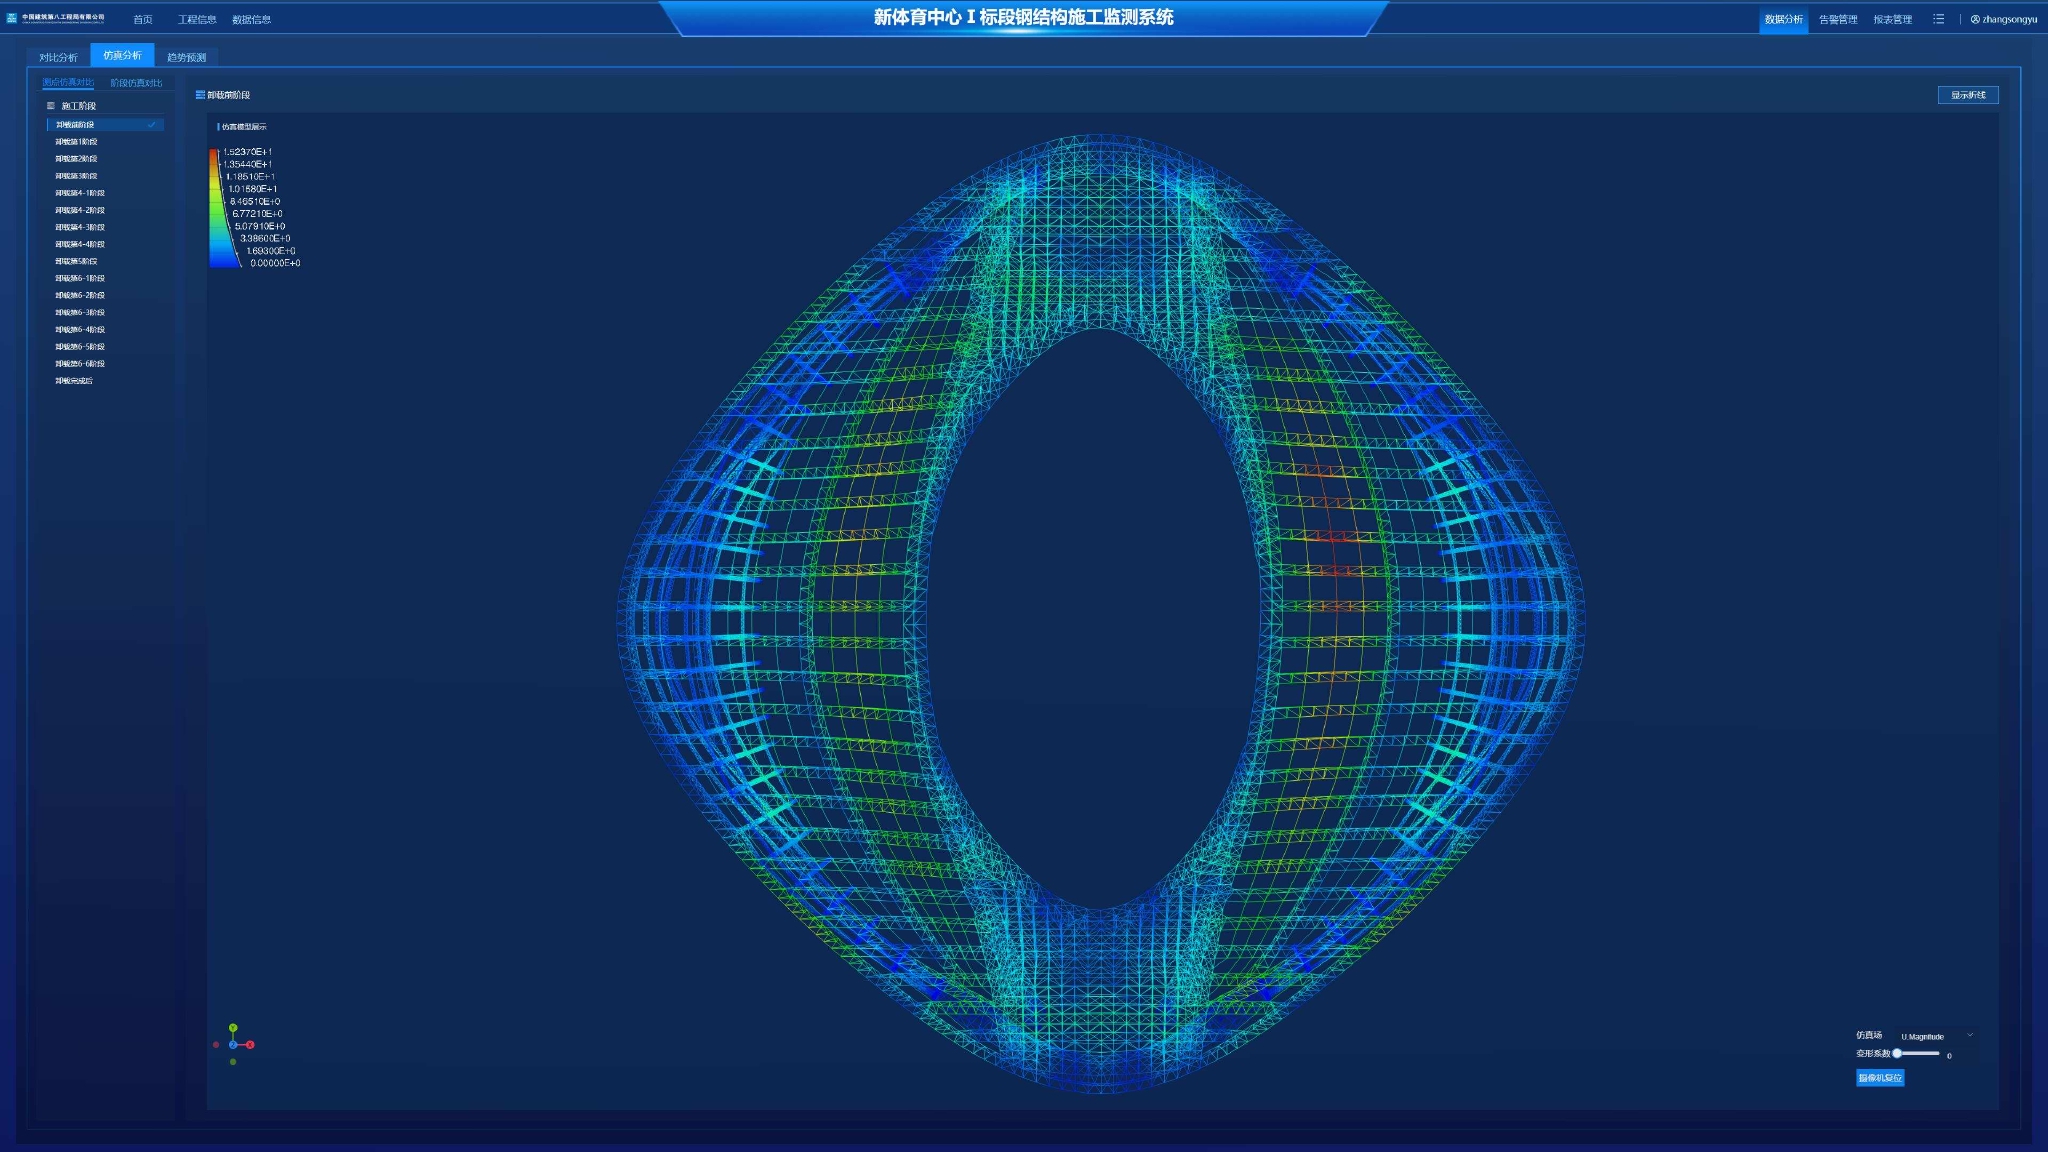
Task: Open the 仿真场 U.Magnitude dropdown
Action: click(1936, 1036)
